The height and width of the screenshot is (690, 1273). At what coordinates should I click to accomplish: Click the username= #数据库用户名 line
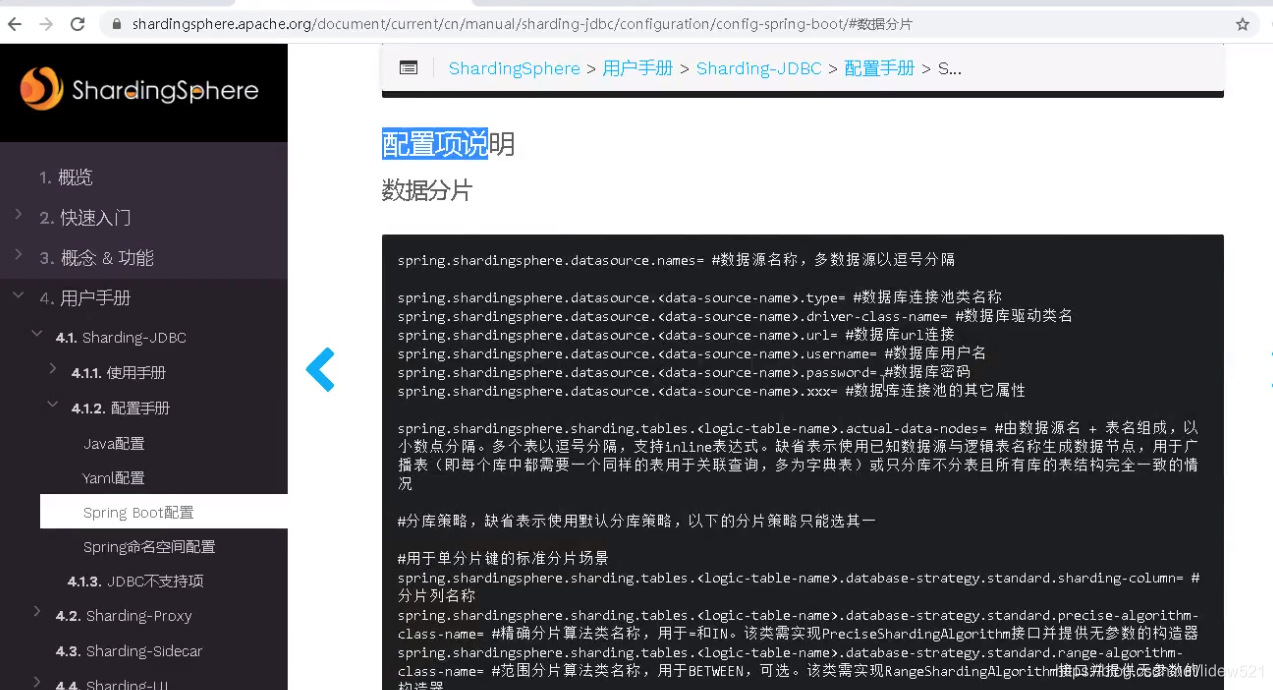point(692,353)
